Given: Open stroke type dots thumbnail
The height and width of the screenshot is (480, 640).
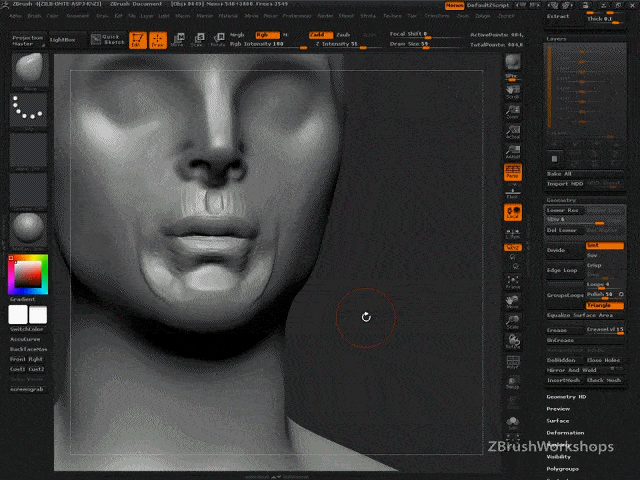Looking at the screenshot, I should (x=29, y=111).
